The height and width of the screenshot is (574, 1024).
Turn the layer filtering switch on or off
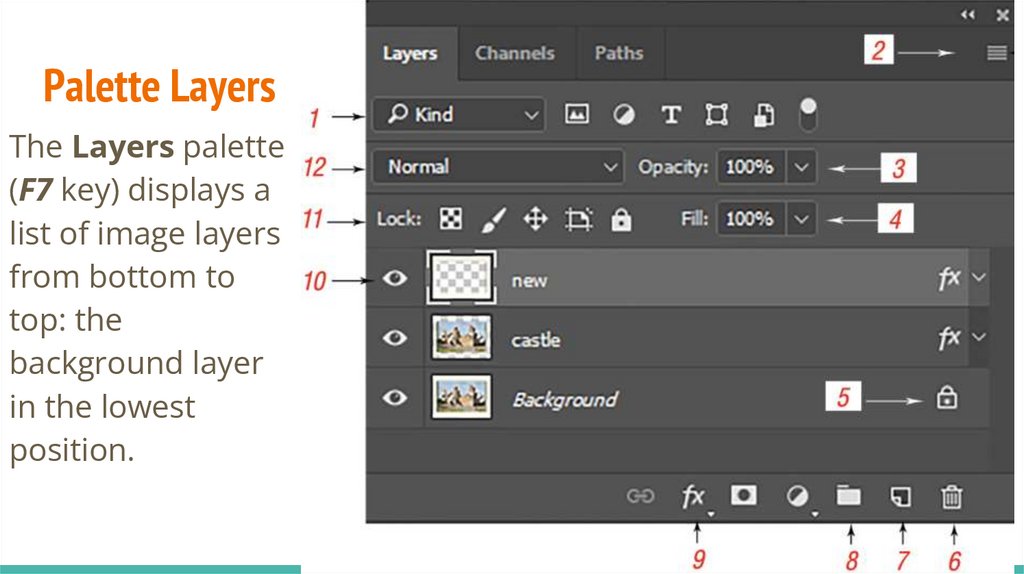(x=809, y=114)
